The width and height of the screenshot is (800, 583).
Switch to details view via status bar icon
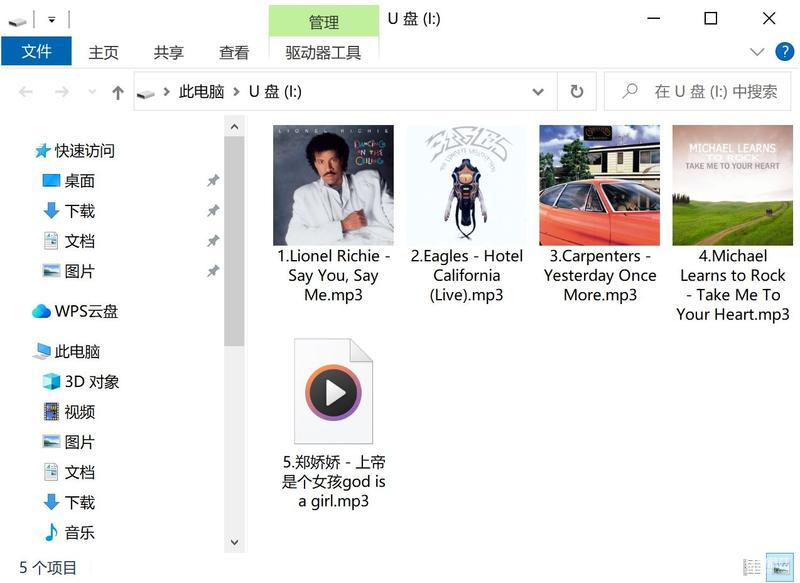click(x=752, y=567)
